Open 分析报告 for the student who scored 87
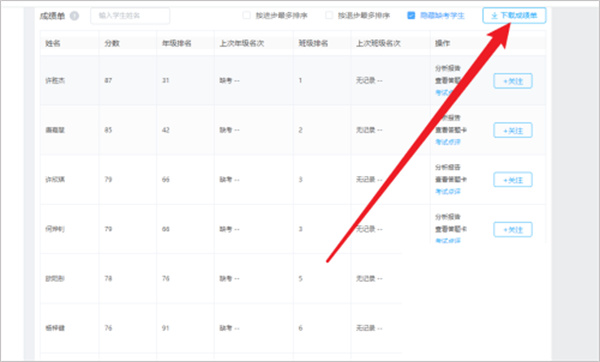Screen dimensions: 600x362 448,68
